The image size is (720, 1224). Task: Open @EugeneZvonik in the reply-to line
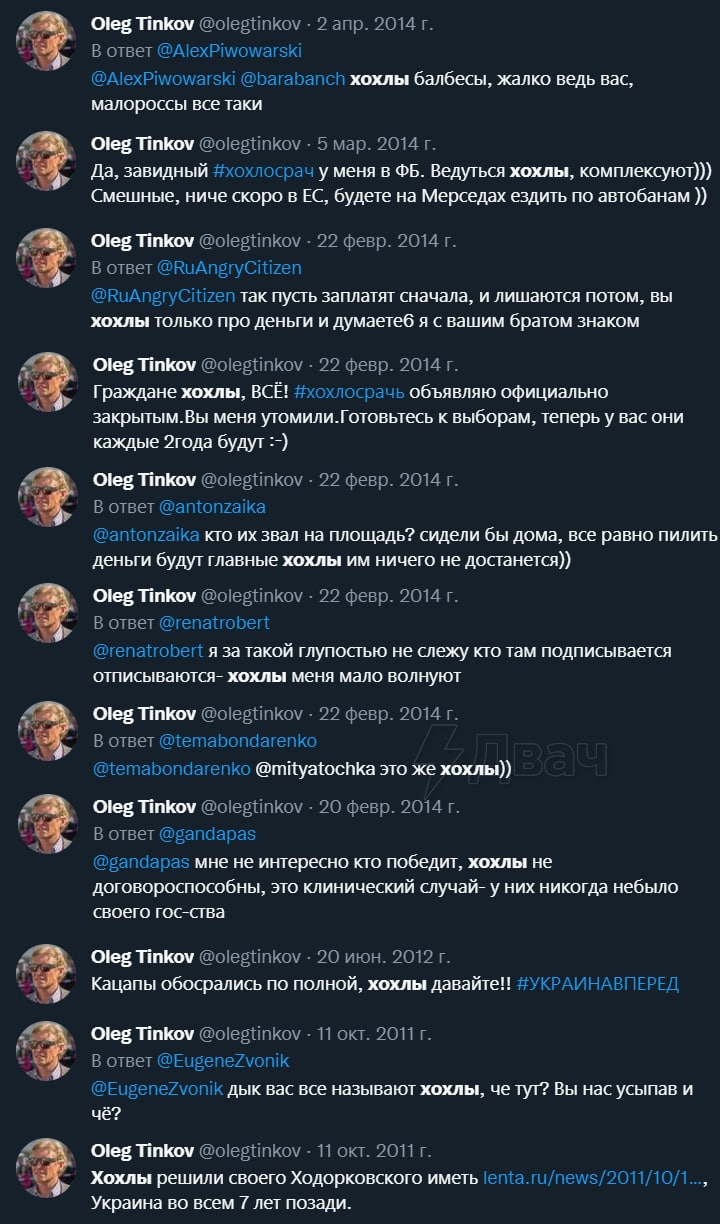point(223,1060)
